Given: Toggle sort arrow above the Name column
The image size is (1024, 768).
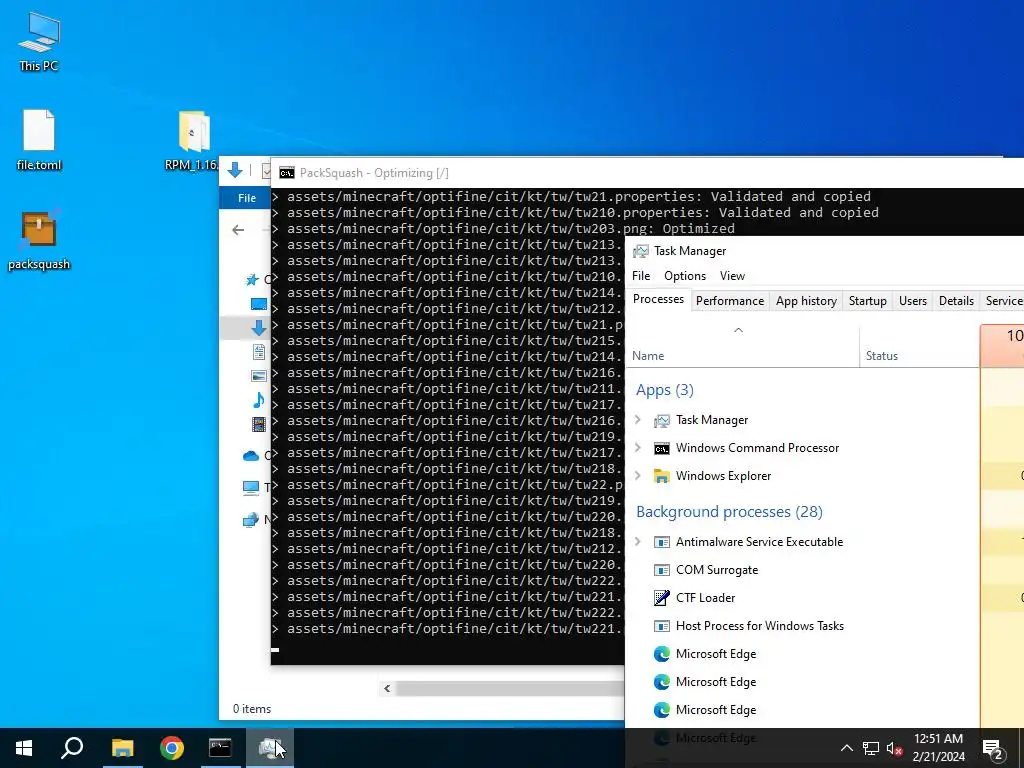Looking at the screenshot, I should click(739, 330).
